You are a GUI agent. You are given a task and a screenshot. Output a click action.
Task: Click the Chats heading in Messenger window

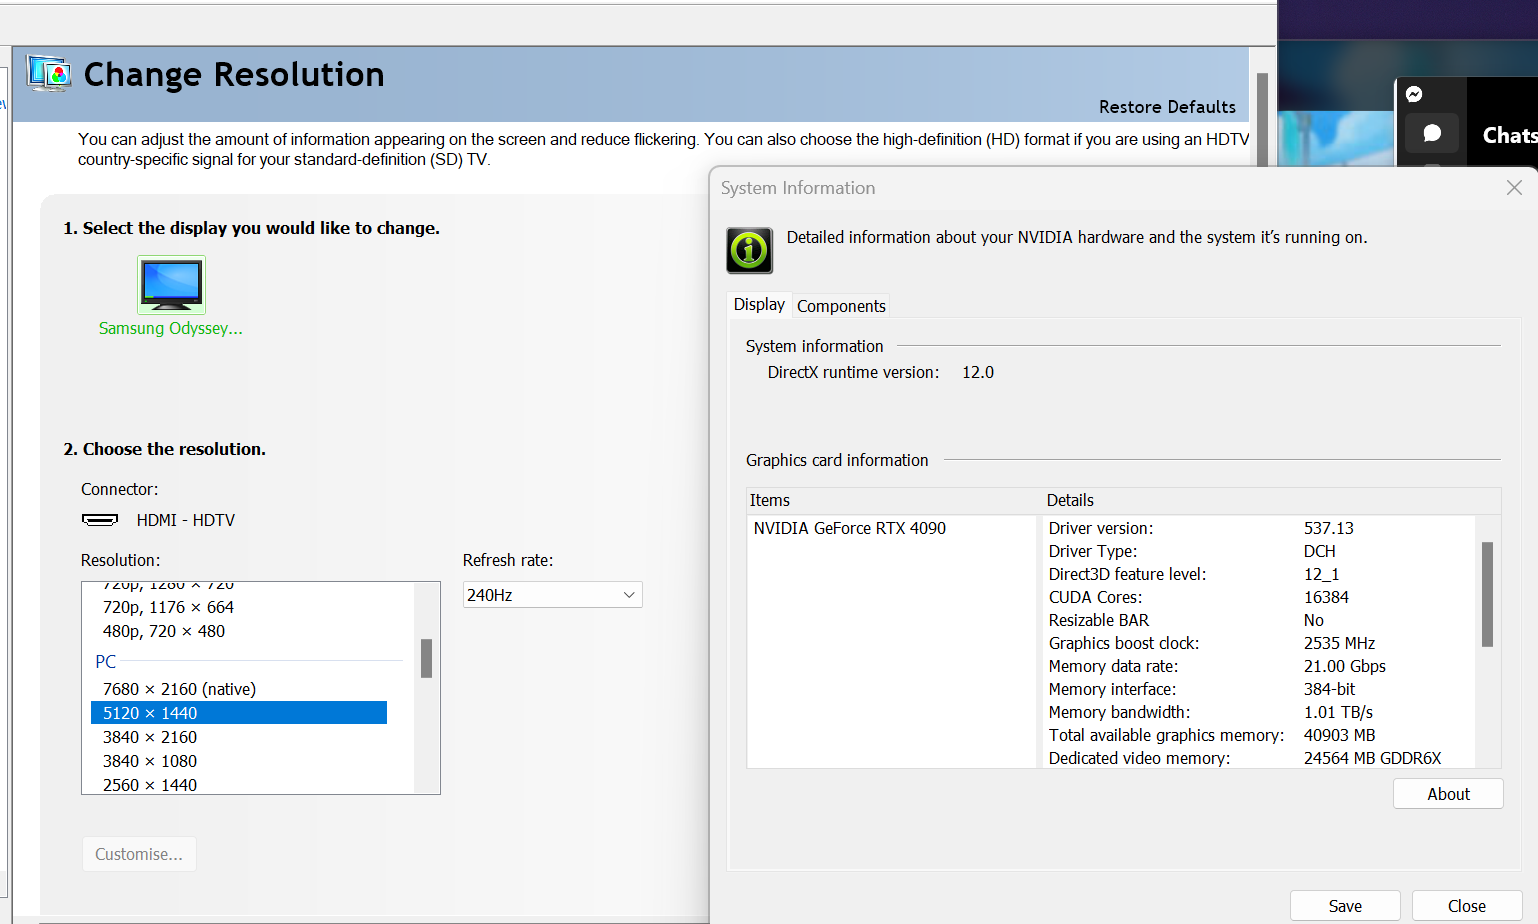pyautogui.click(x=1510, y=135)
